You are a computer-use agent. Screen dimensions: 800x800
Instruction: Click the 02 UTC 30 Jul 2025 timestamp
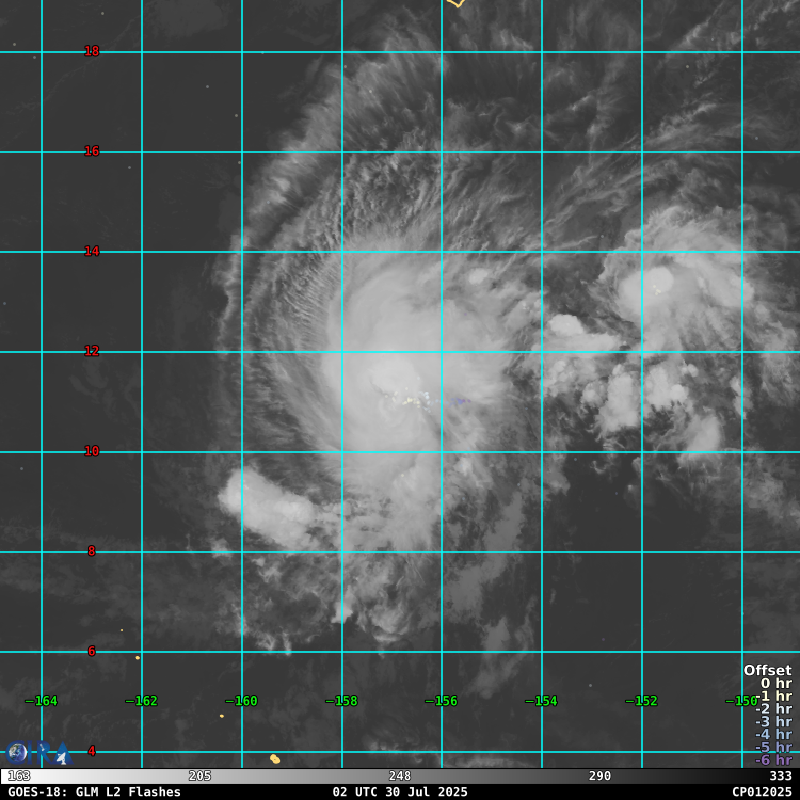[x=400, y=792]
